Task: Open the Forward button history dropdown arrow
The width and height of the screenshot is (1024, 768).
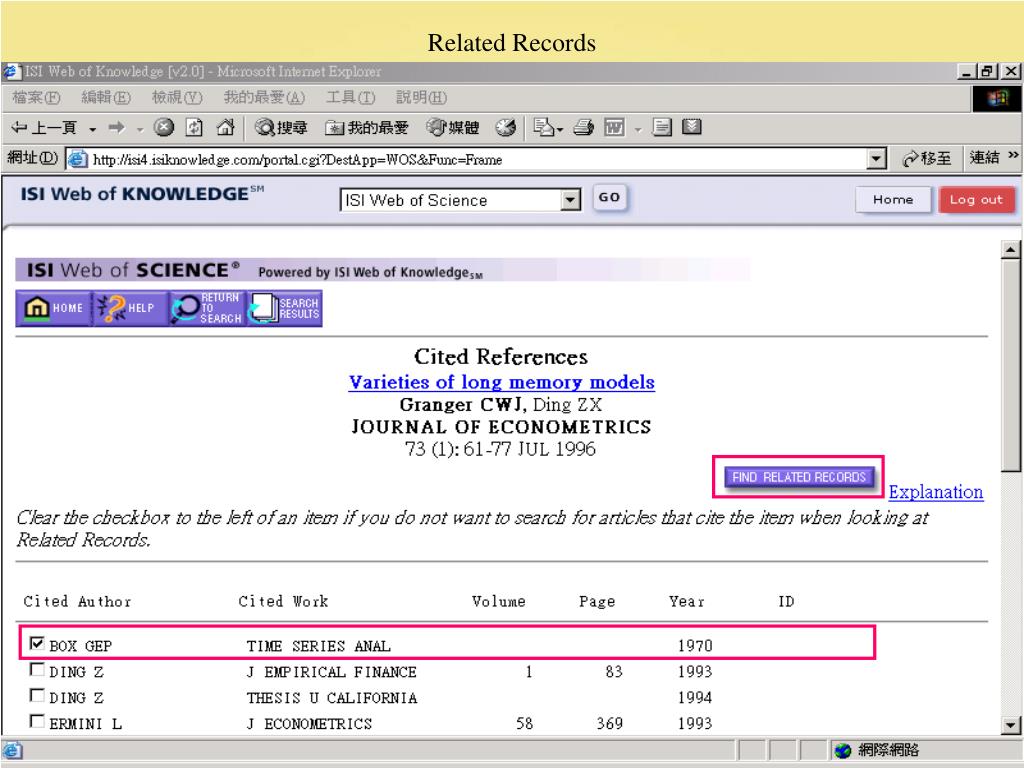Action: (140, 129)
